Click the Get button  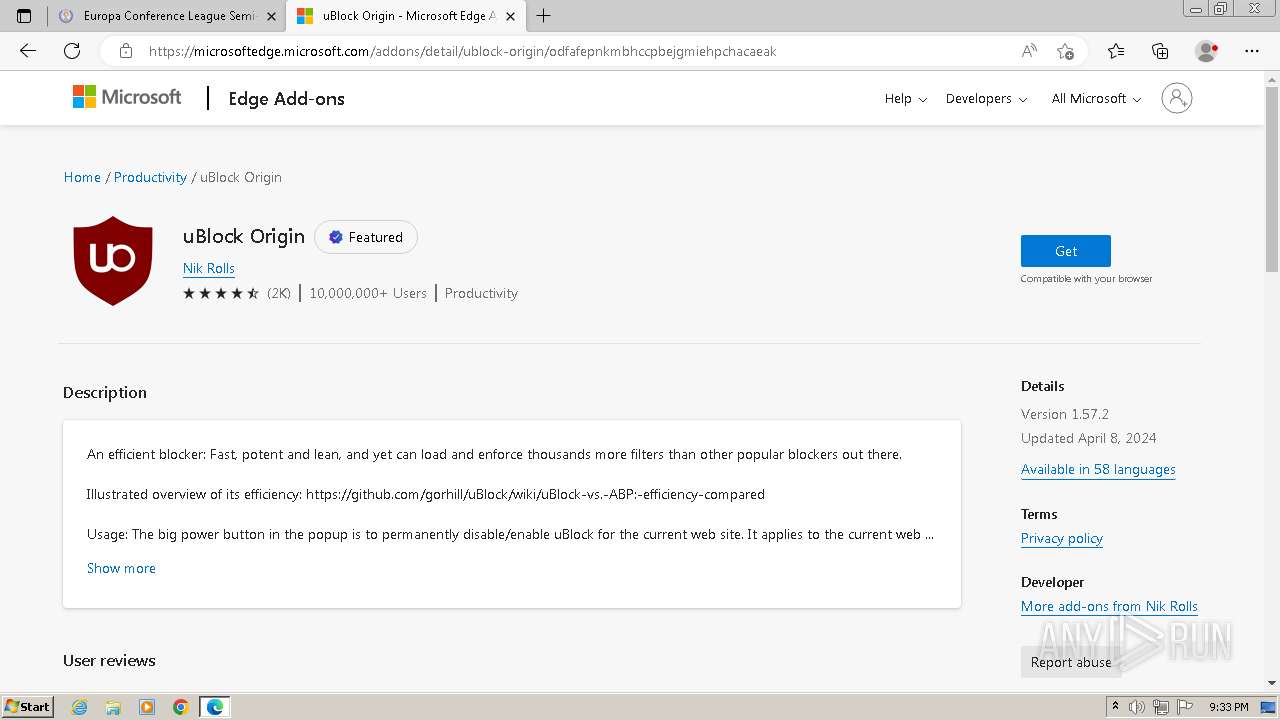pyautogui.click(x=1066, y=251)
